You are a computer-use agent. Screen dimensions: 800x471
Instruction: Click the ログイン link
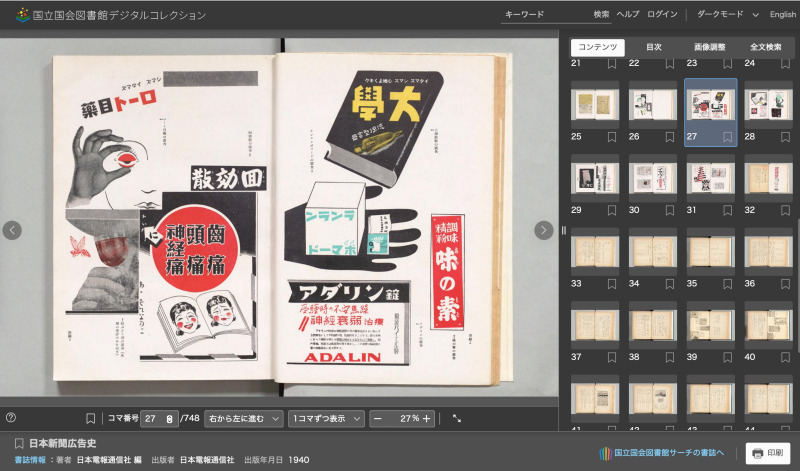[x=662, y=14]
